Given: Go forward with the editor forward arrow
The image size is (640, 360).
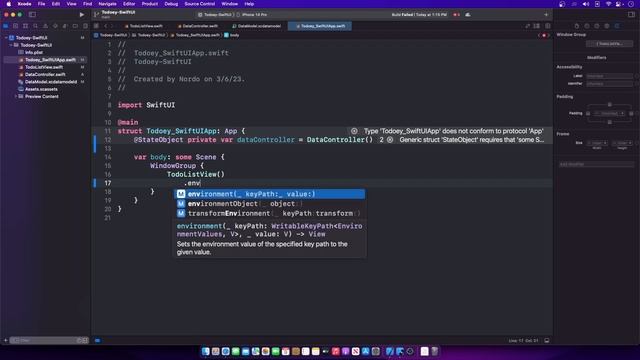Looking at the screenshot, I should coord(113,26).
